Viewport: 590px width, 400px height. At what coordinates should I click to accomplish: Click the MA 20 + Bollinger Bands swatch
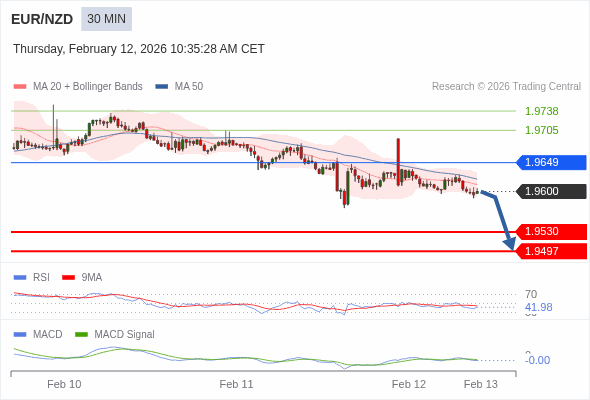pos(20,87)
